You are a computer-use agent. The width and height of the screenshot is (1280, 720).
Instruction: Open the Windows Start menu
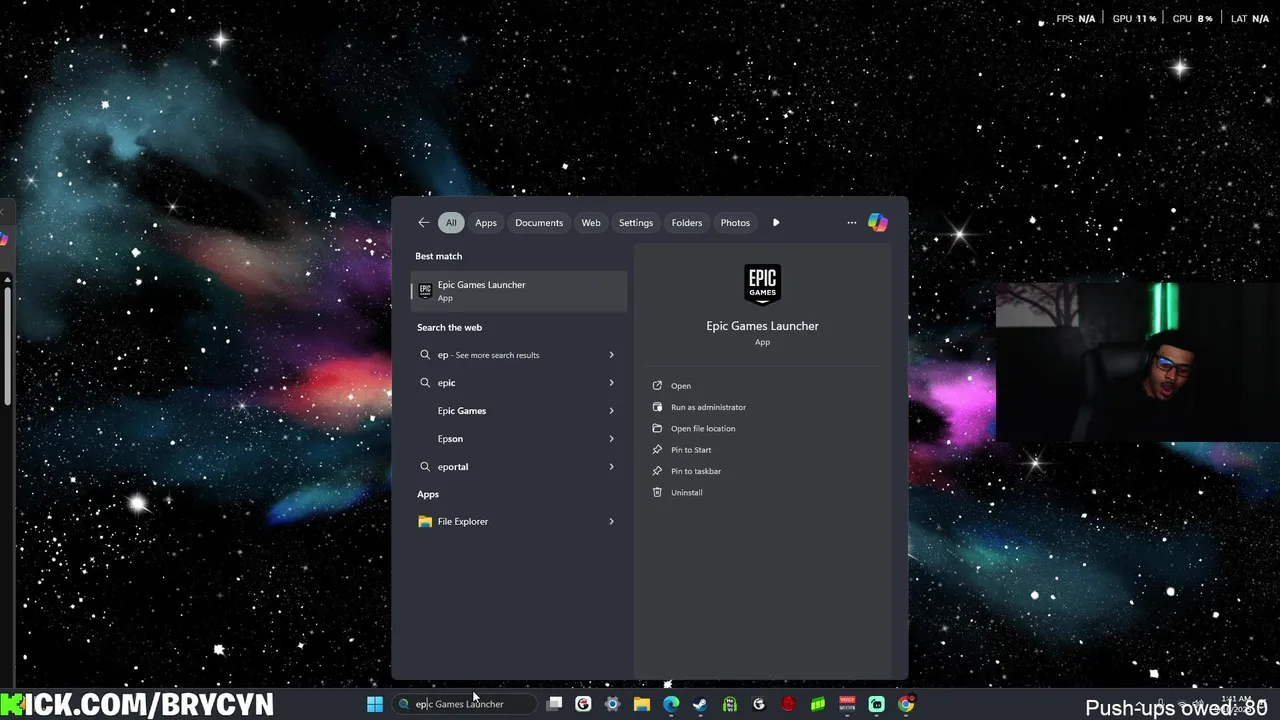(x=375, y=704)
